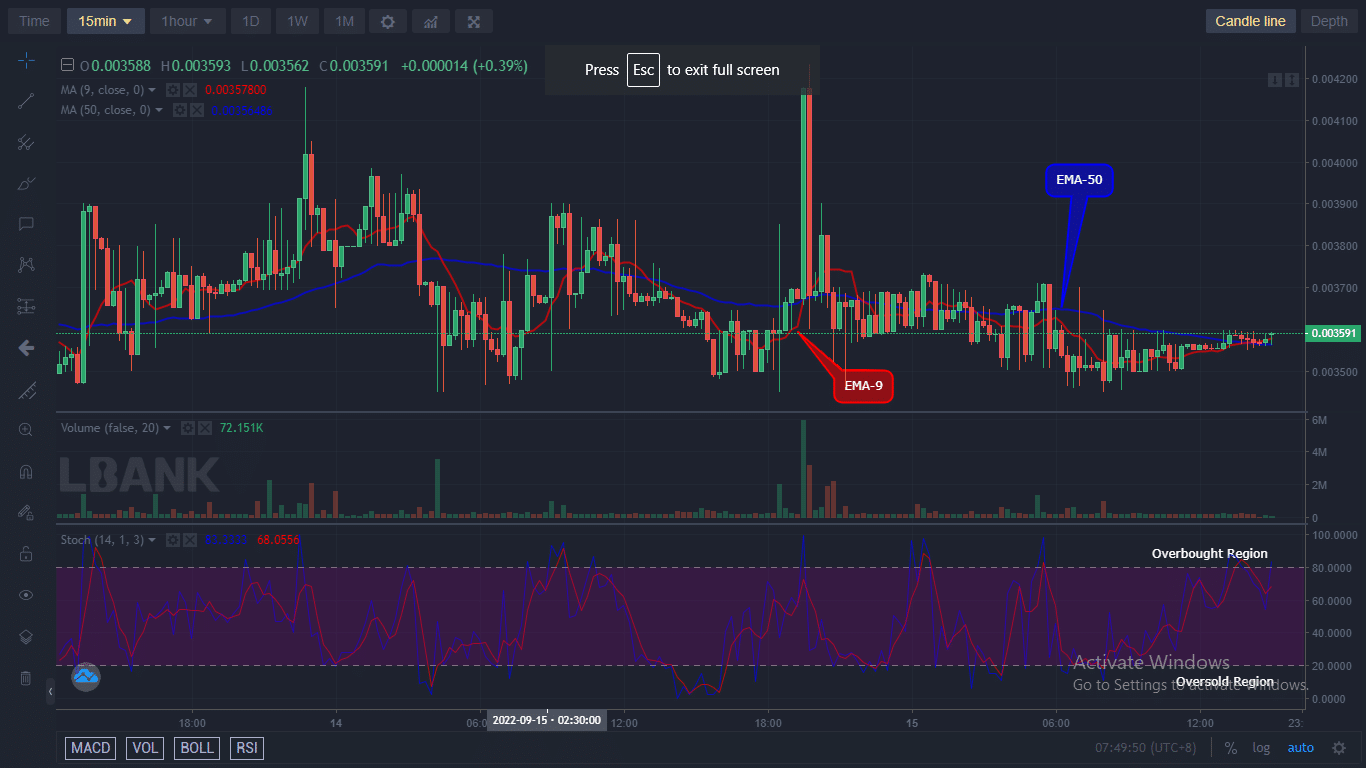Image resolution: width=1366 pixels, height=768 pixels.
Task: Choose the text annotation tool
Action: [x=26, y=224]
